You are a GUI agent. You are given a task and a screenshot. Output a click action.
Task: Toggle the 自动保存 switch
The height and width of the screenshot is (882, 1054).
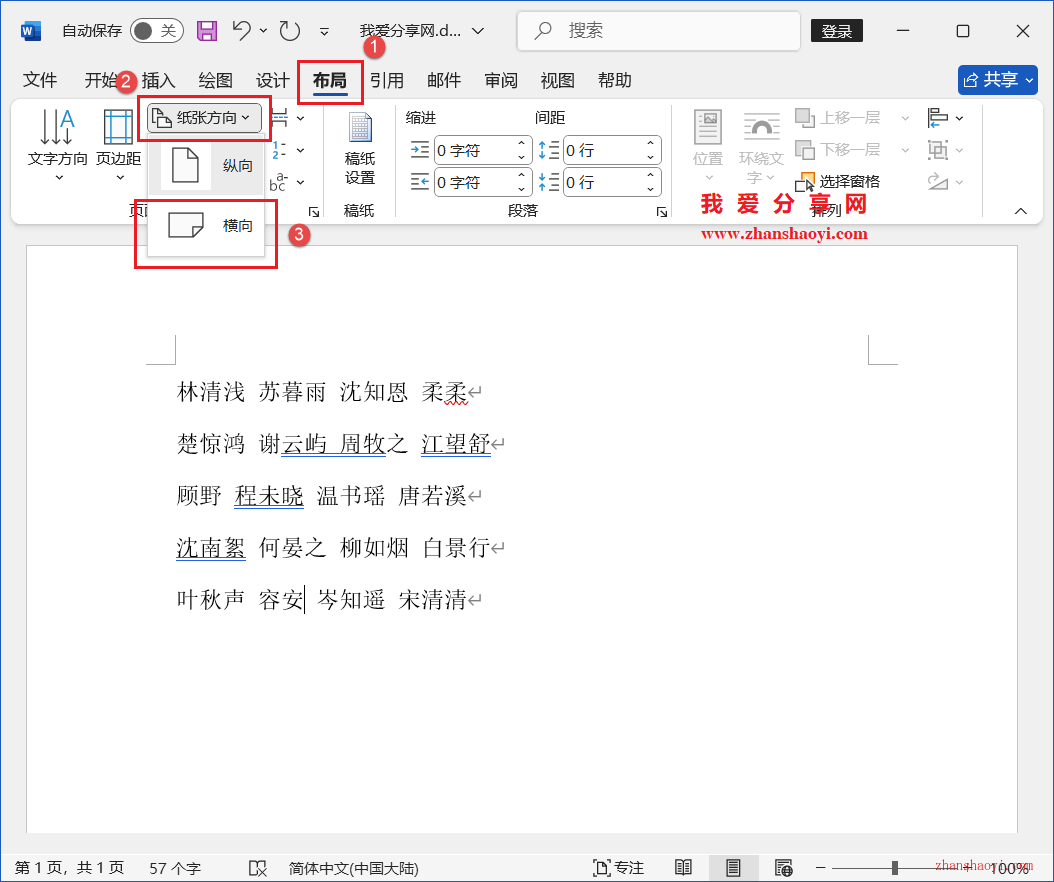[x=157, y=31]
